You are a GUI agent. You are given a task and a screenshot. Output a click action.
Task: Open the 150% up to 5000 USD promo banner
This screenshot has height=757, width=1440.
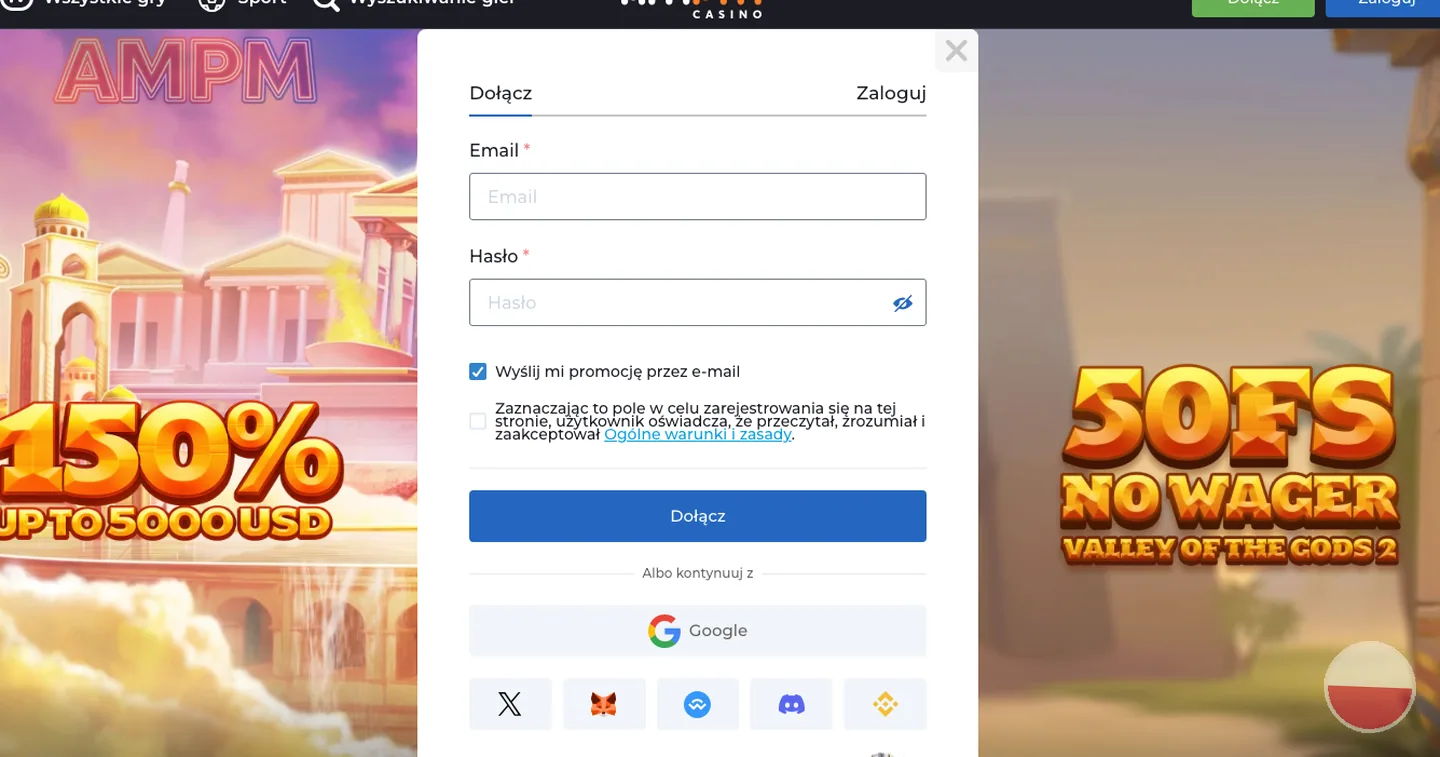point(170,470)
